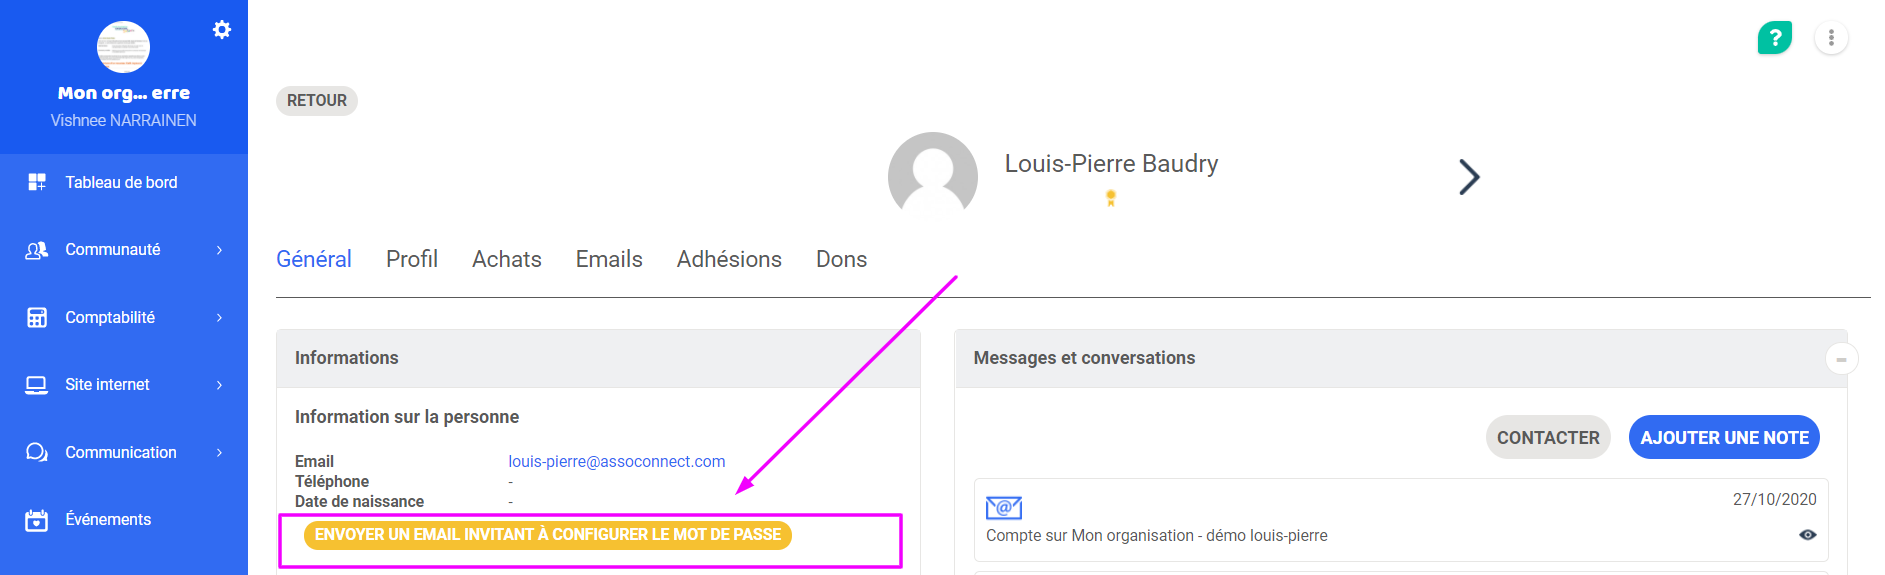The width and height of the screenshot is (1885, 575).
Task: Expand the Communication submenu
Action: coord(219,453)
